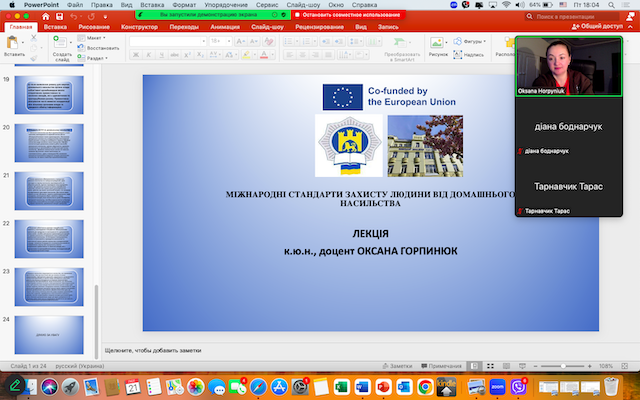Switch to the Рецензирование ribbon tab
The width and height of the screenshot is (640, 400).
[x=319, y=27]
